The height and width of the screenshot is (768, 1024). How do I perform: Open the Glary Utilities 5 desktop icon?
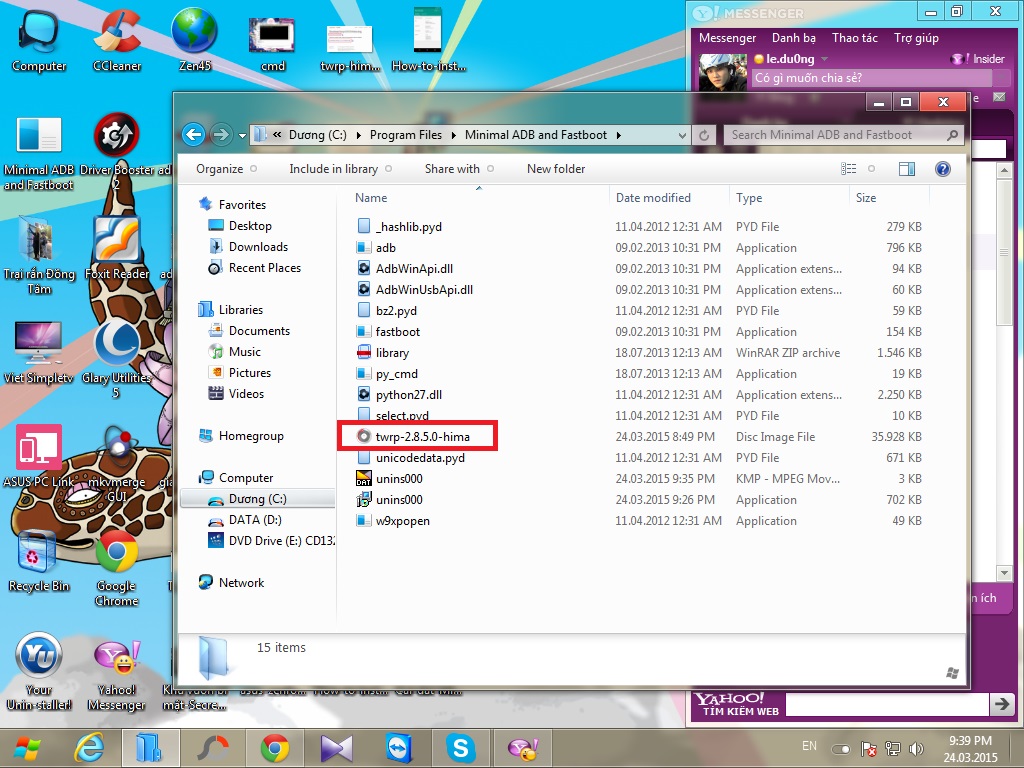(116, 358)
